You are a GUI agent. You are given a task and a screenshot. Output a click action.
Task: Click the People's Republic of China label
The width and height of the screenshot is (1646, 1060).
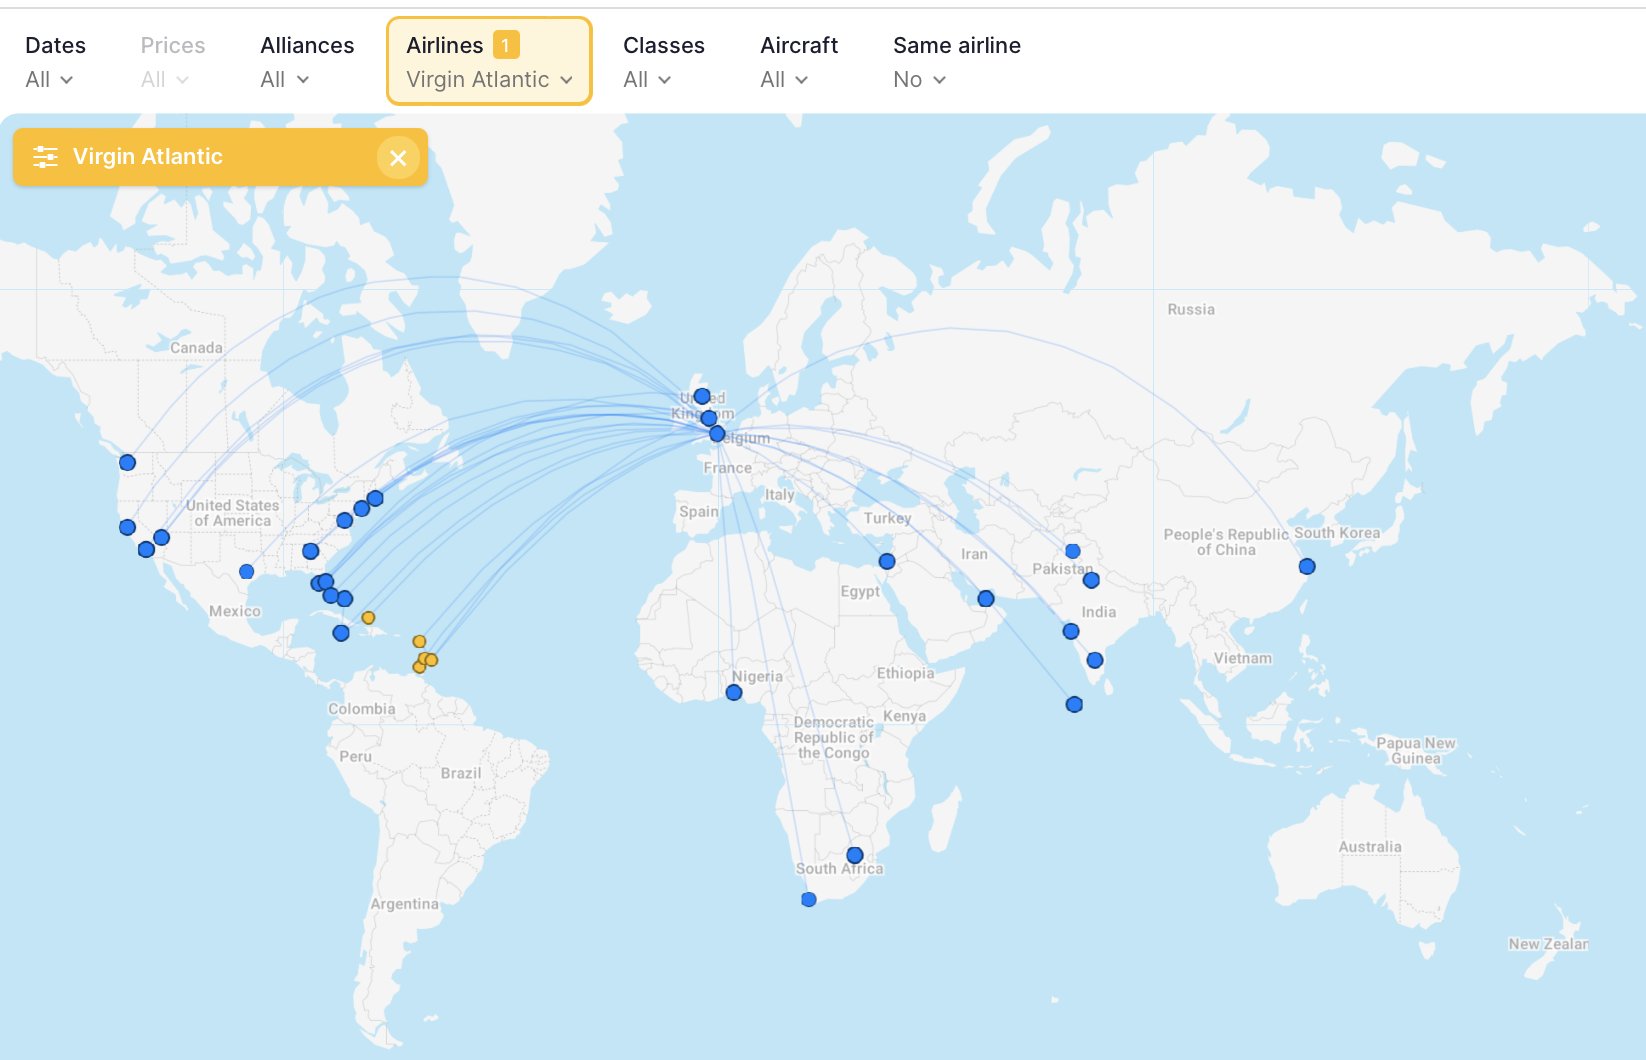click(x=1226, y=542)
